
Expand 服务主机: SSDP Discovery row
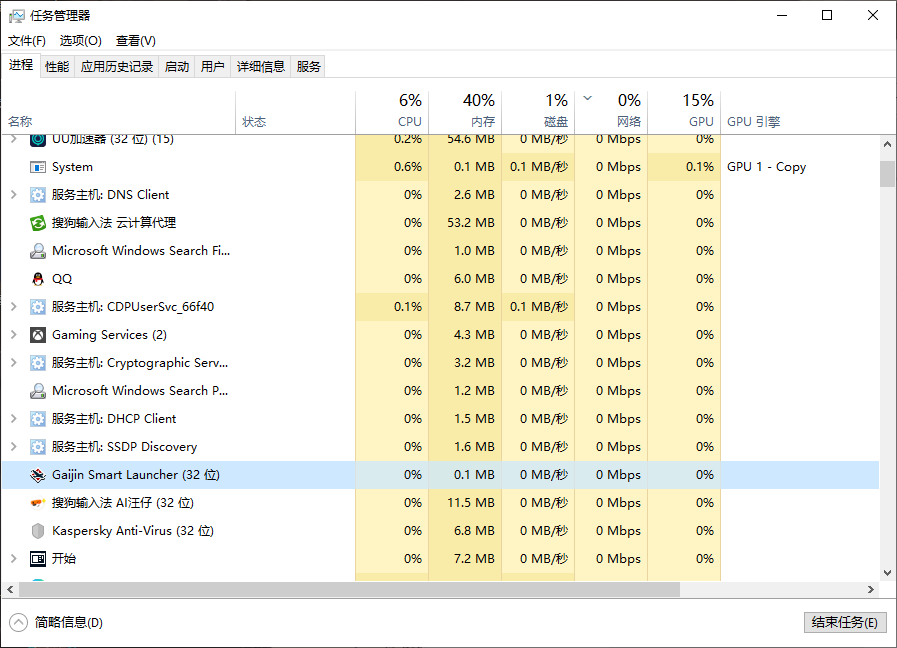pos(14,447)
